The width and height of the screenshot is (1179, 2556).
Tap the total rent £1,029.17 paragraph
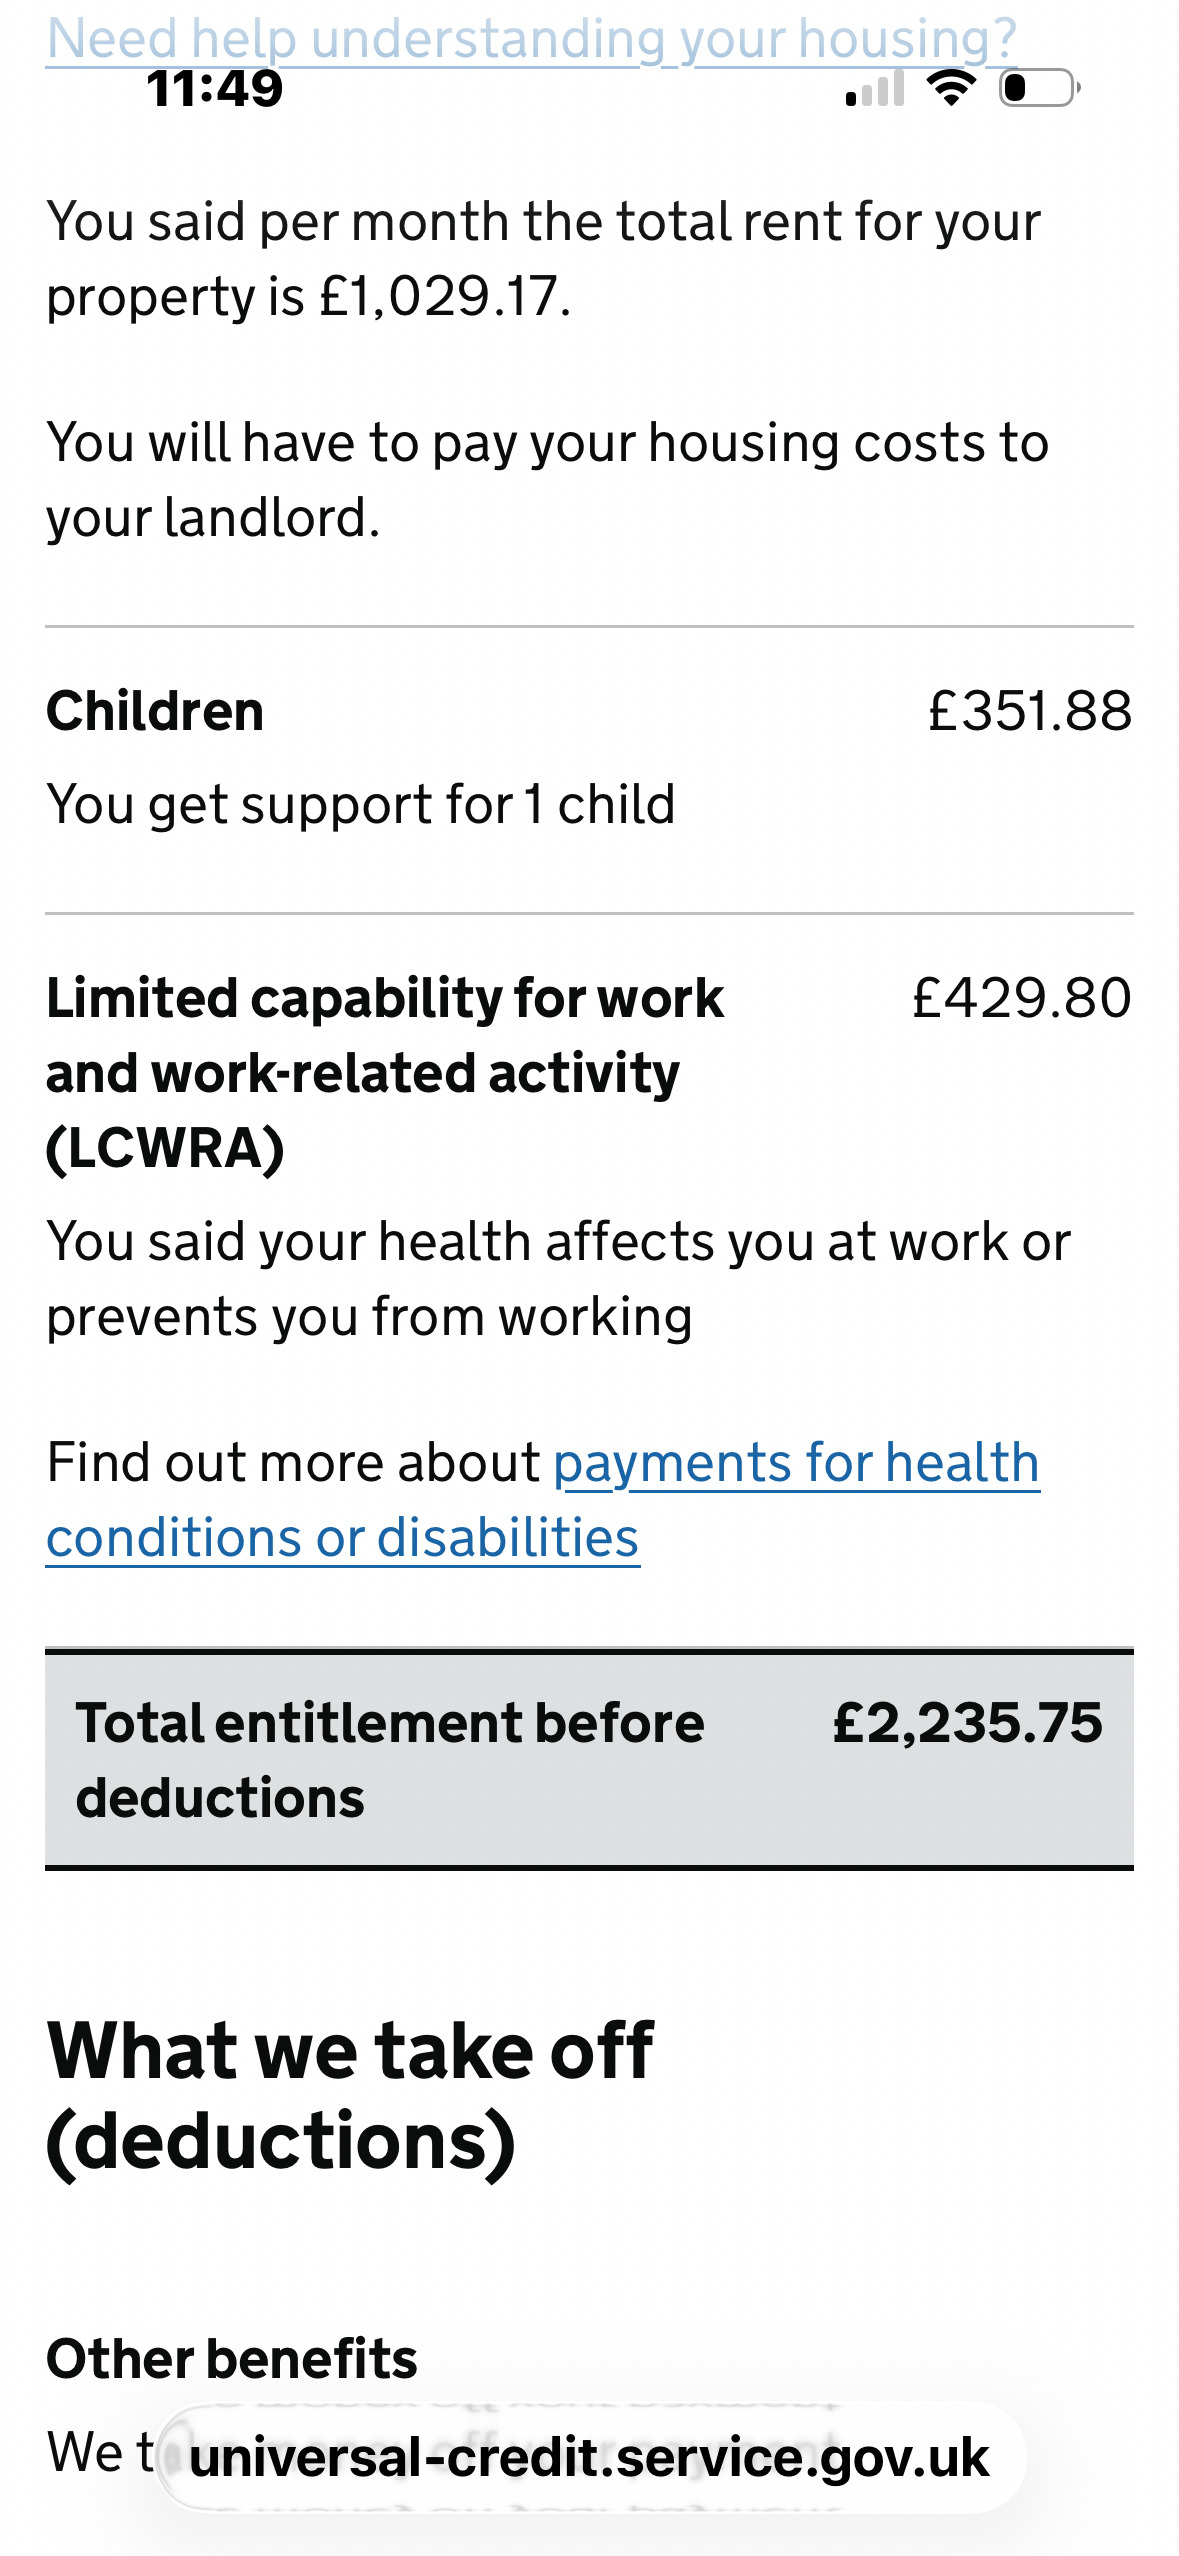[543, 258]
